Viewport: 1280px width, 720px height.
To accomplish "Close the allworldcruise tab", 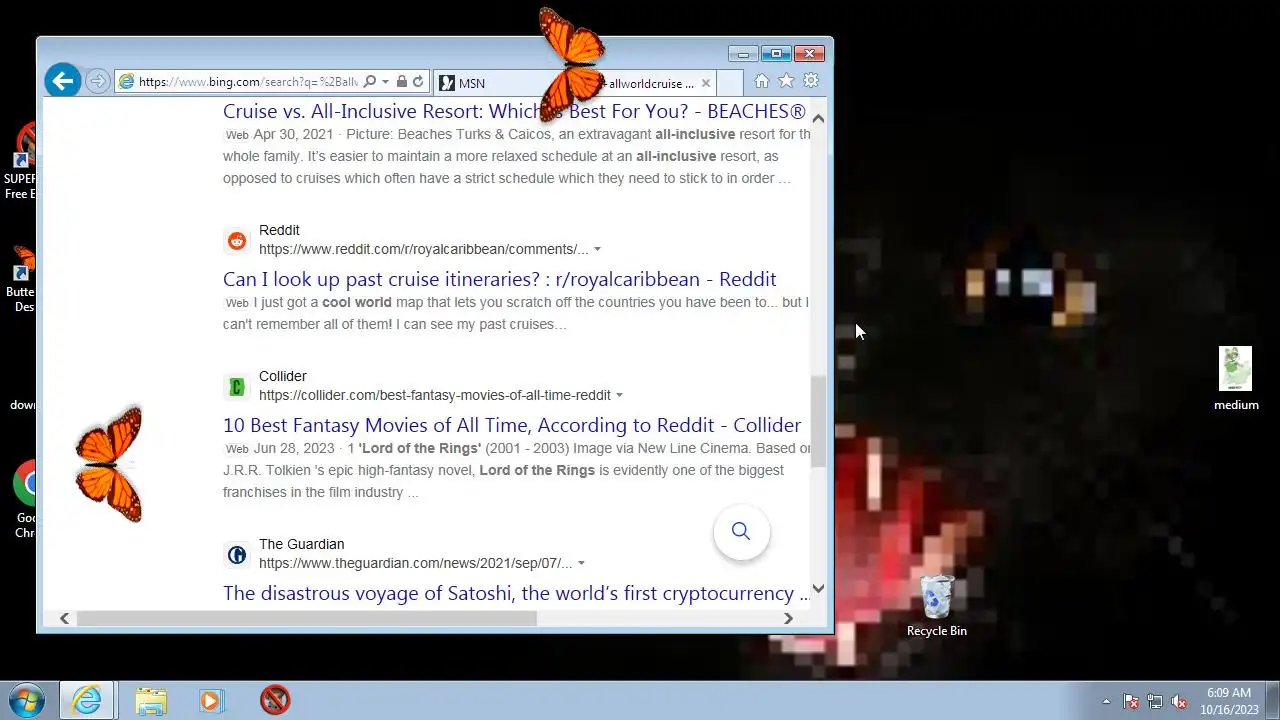I will point(706,83).
